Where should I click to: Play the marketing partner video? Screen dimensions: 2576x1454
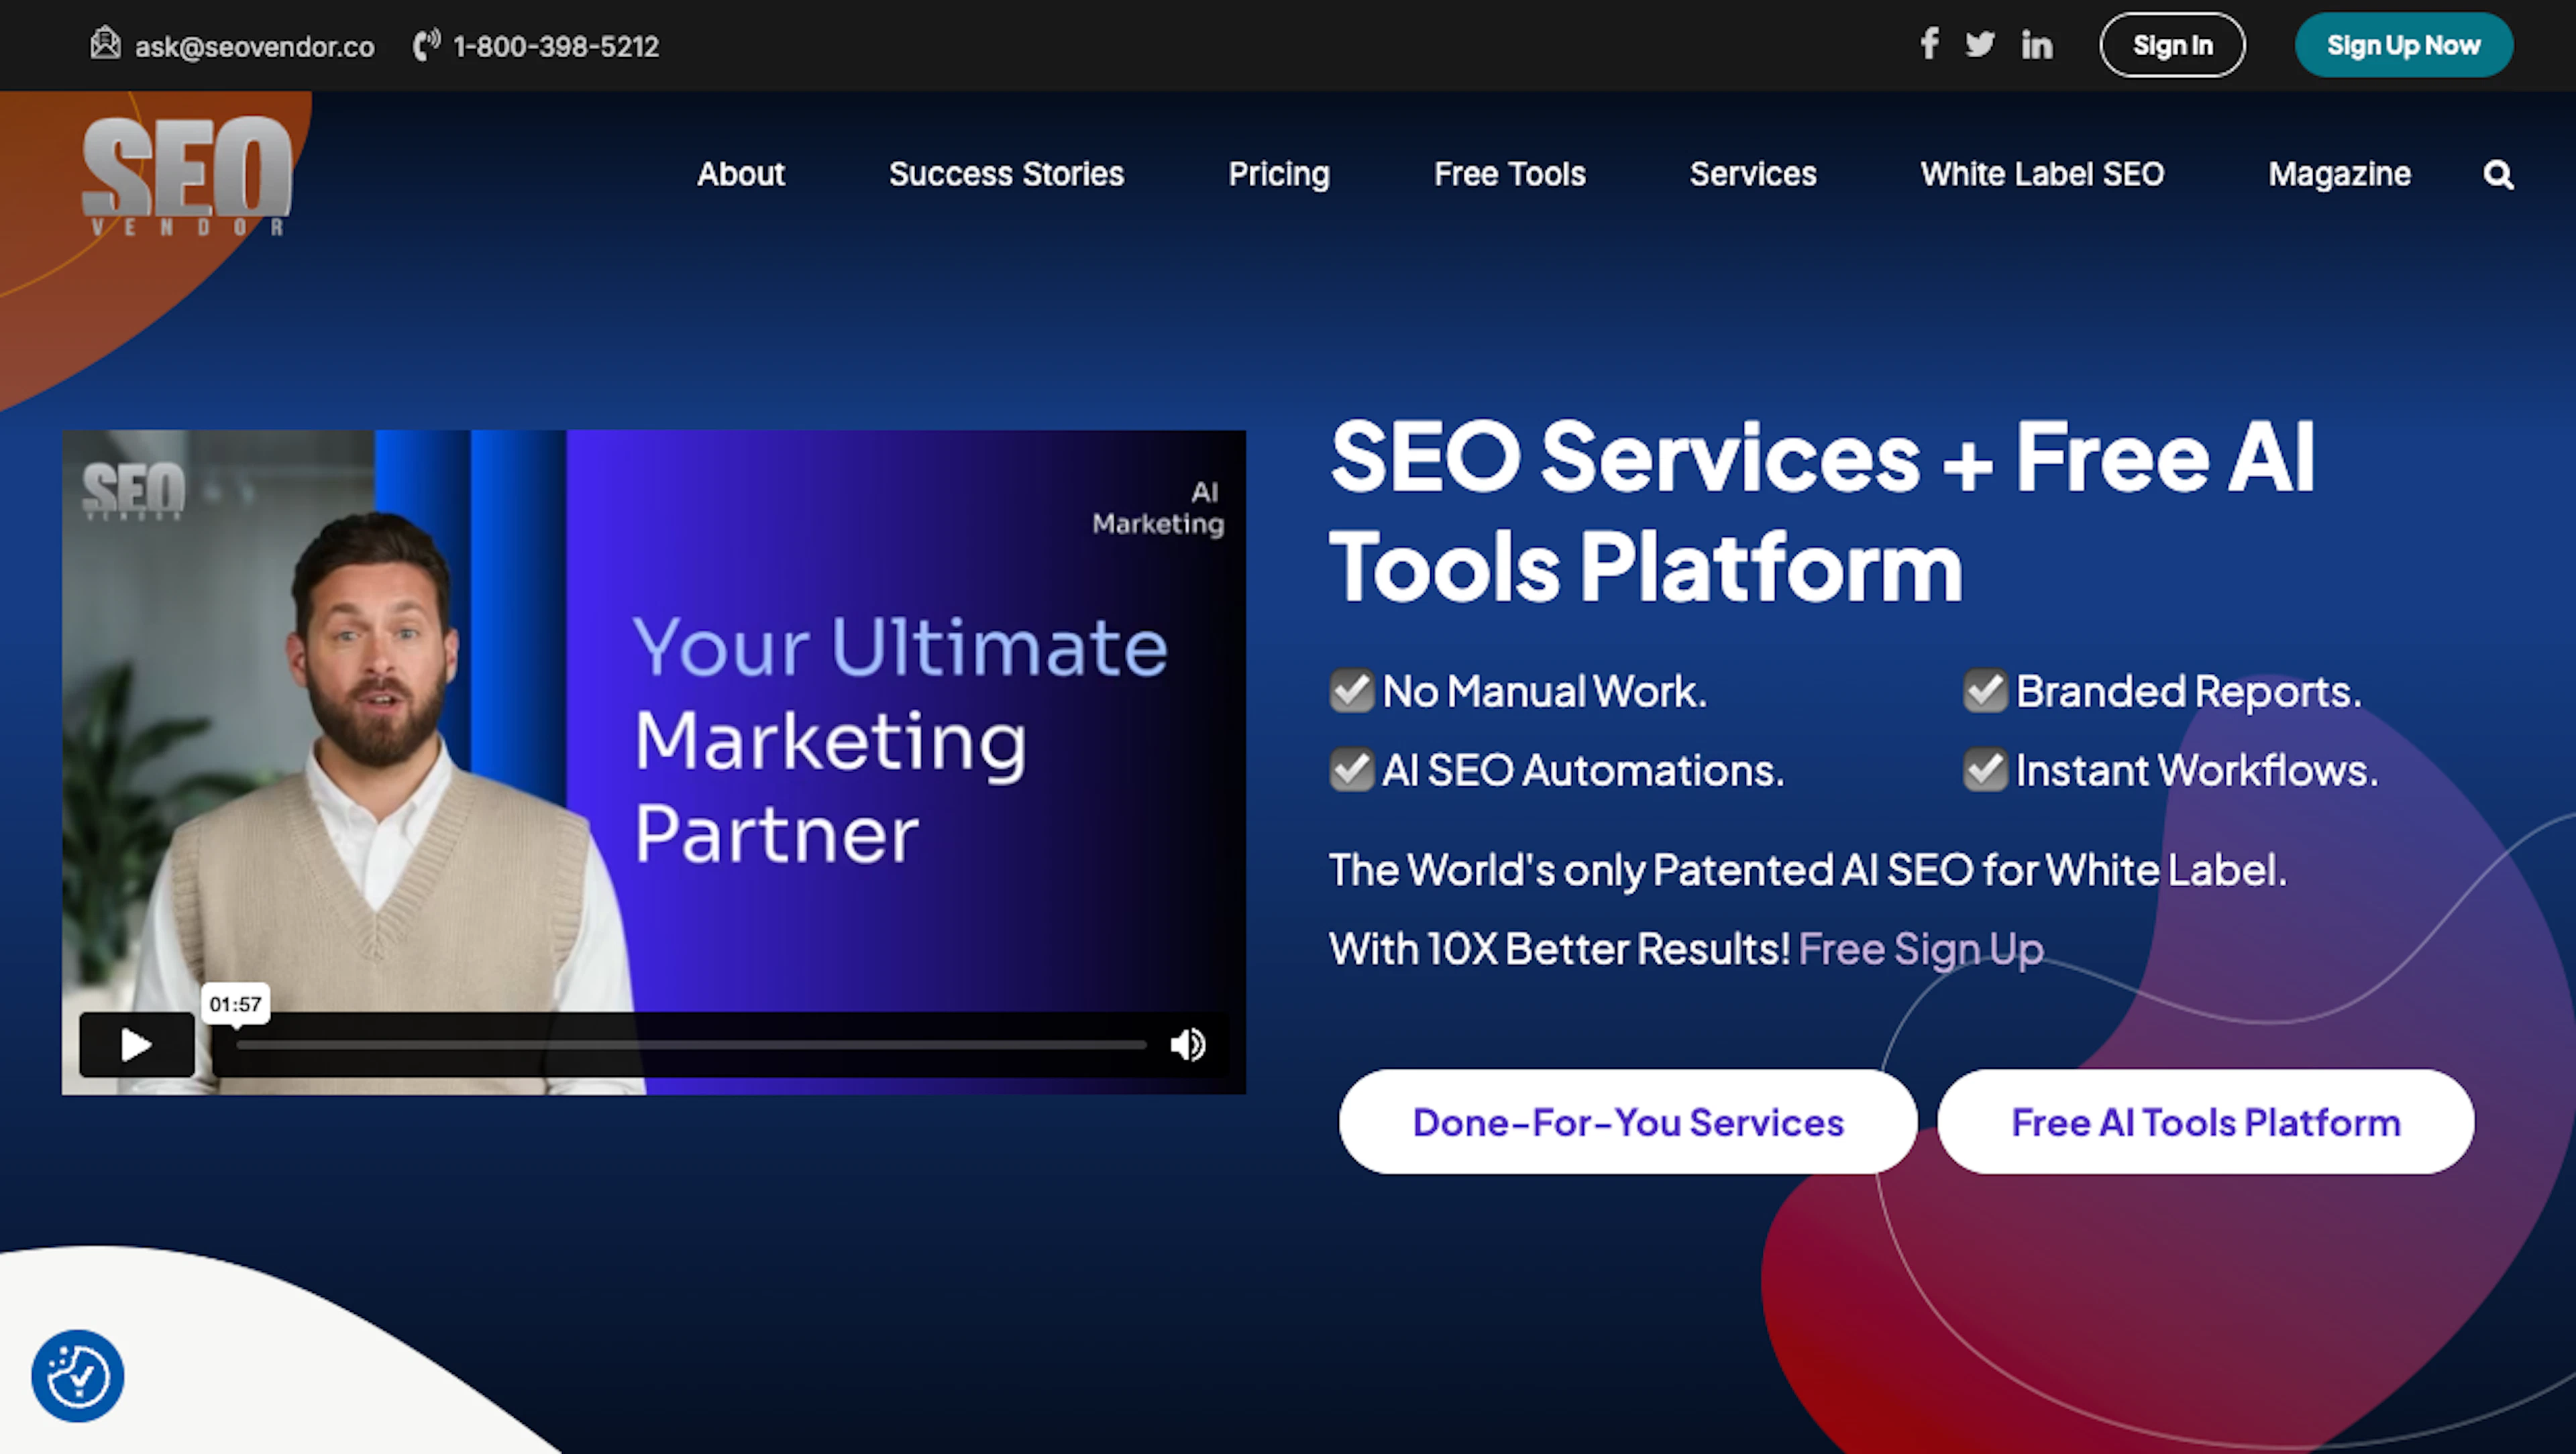136,1044
